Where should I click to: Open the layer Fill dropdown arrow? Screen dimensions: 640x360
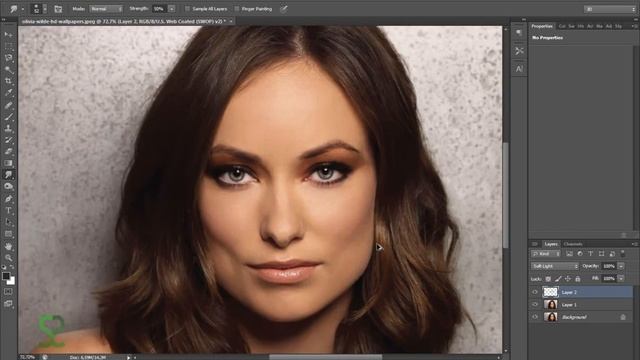click(x=621, y=279)
